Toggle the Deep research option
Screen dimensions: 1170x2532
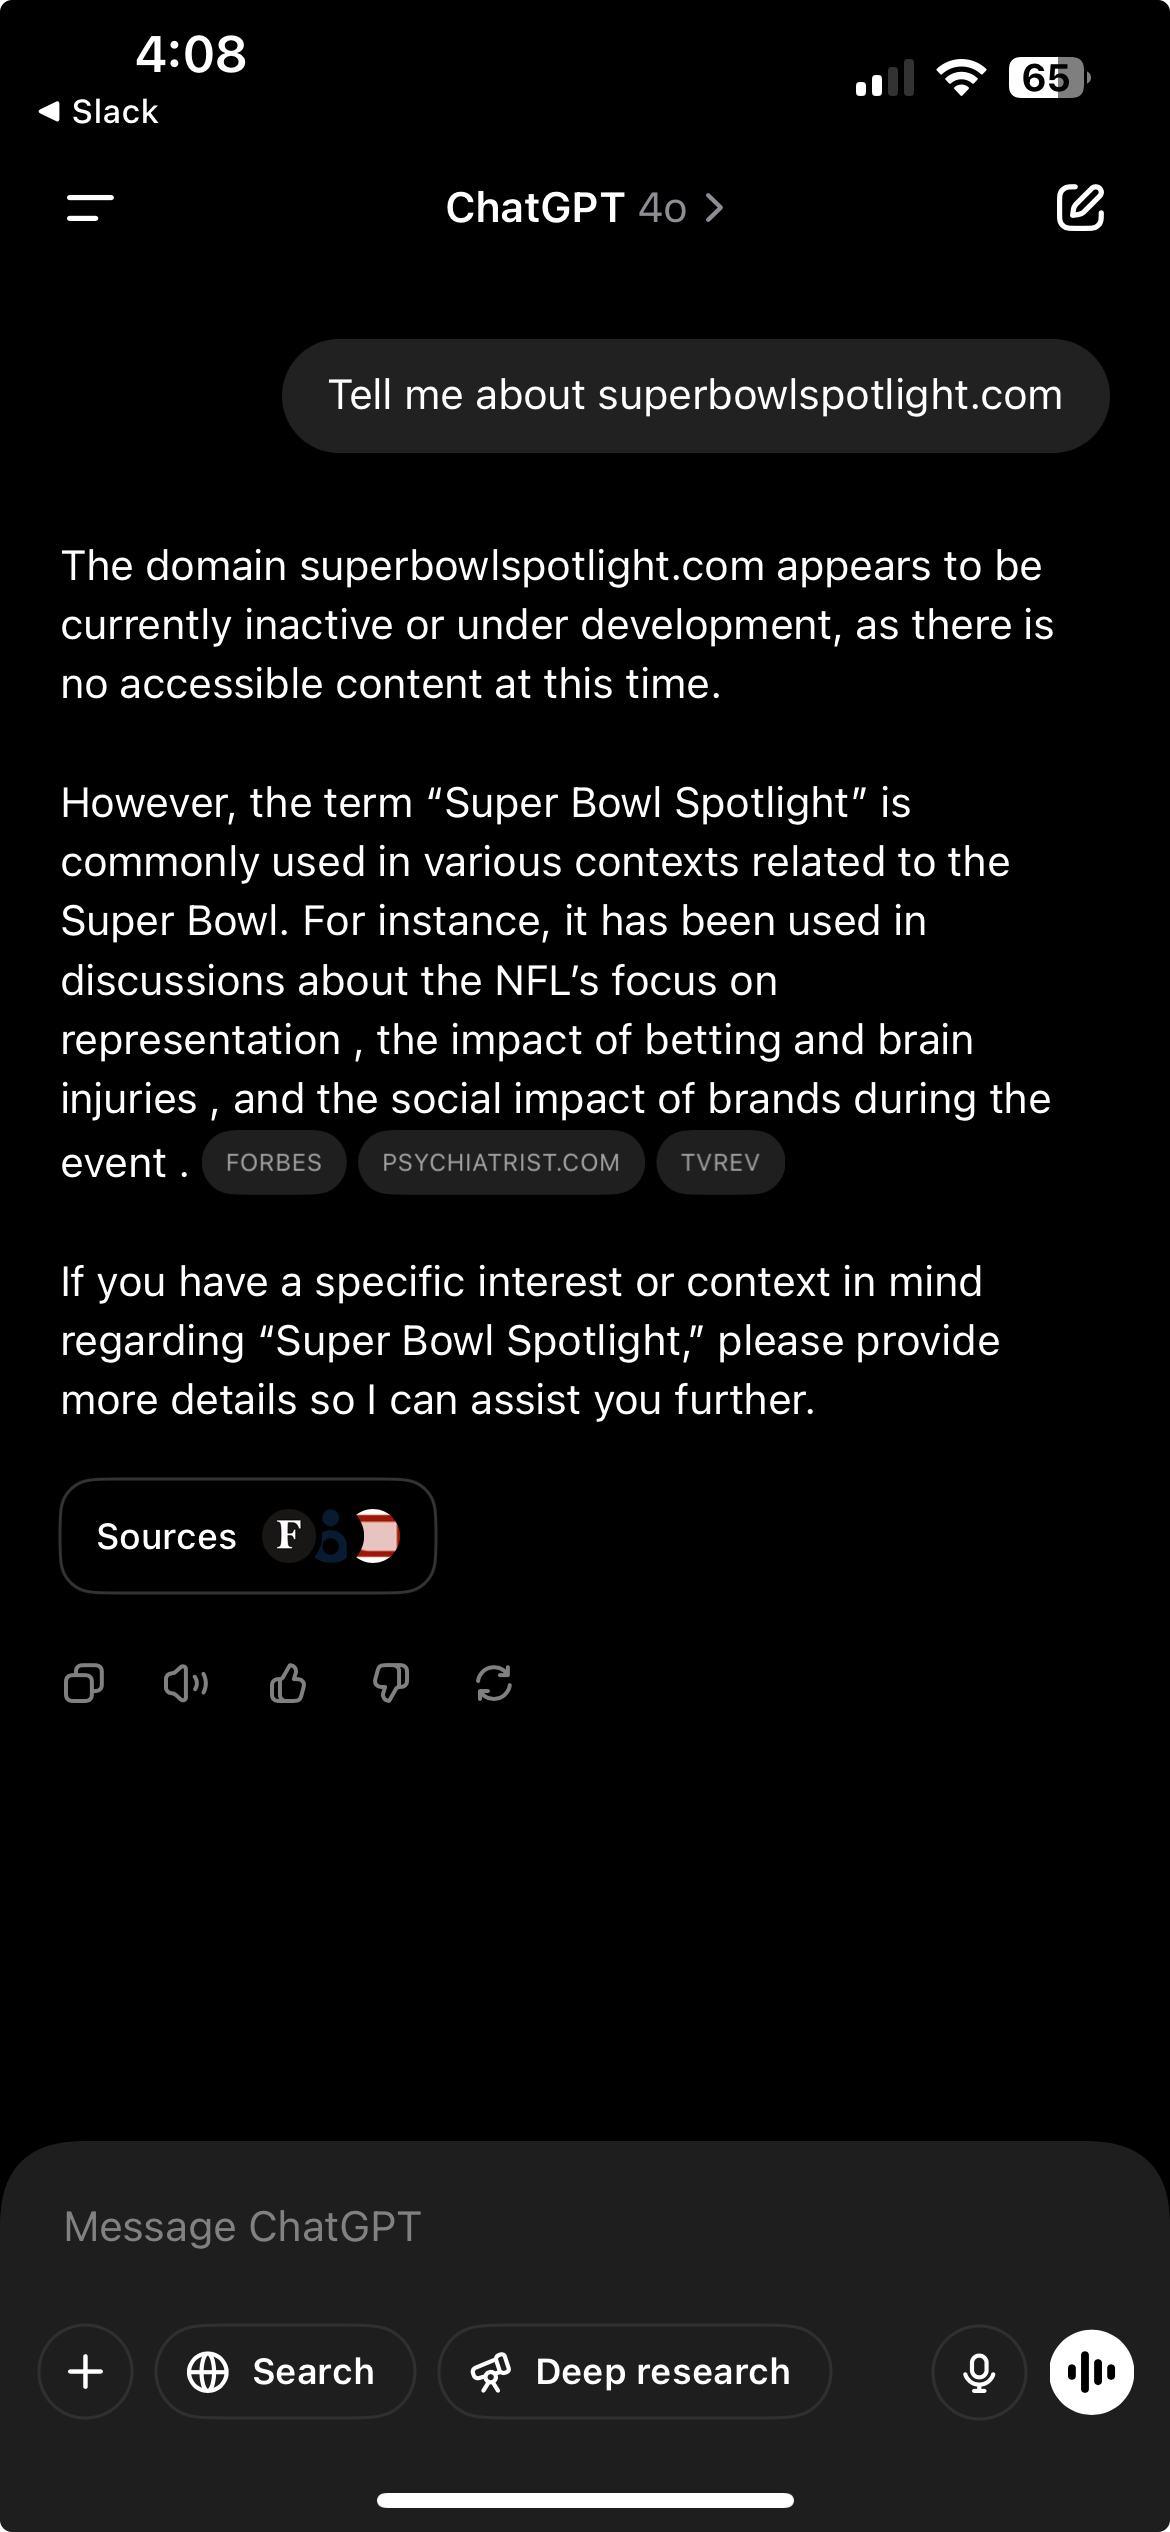pos(635,2371)
